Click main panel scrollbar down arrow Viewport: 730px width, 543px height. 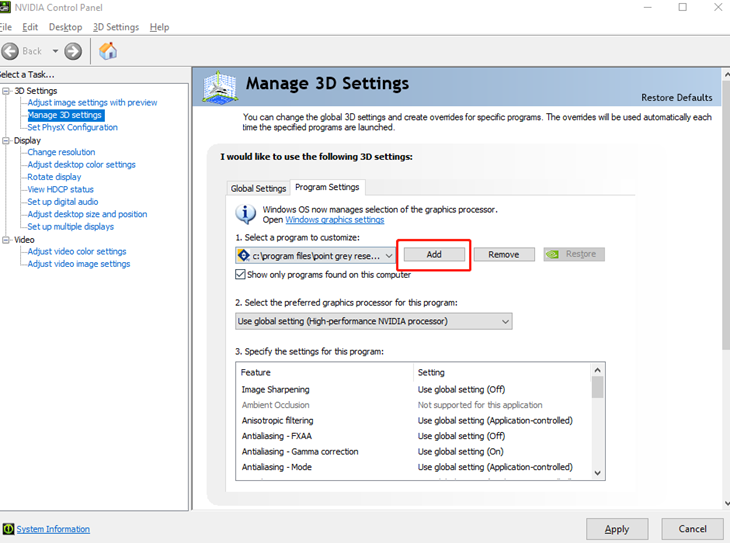click(x=726, y=503)
